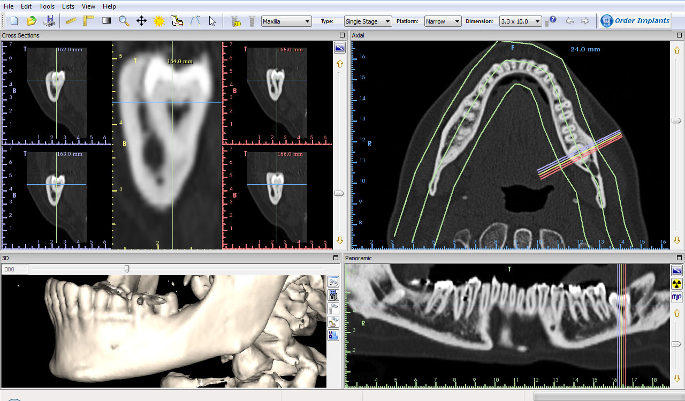Click the fourth 3D view side toolbar icon
Image resolution: width=685 pixels, height=401 pixels.
click(x=333, y=322)
